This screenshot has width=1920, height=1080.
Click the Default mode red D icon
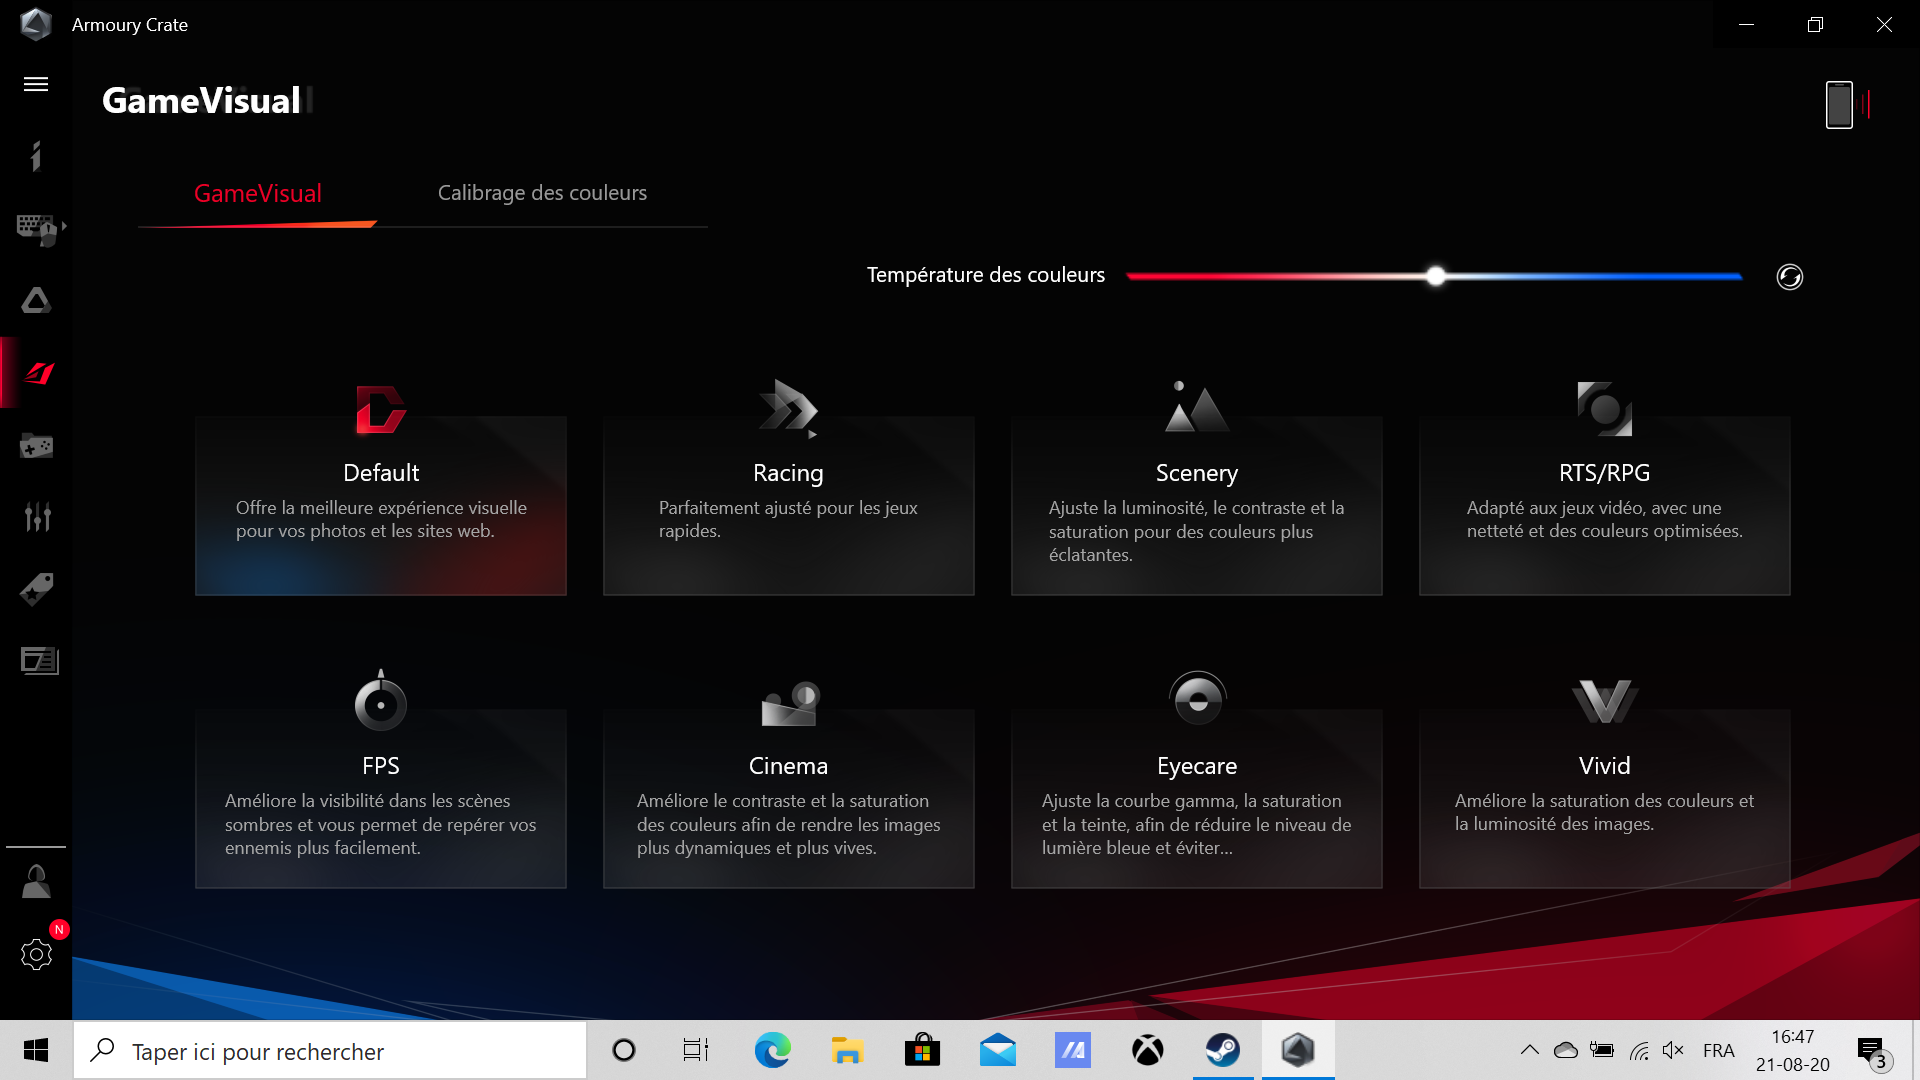coord(380,409)
